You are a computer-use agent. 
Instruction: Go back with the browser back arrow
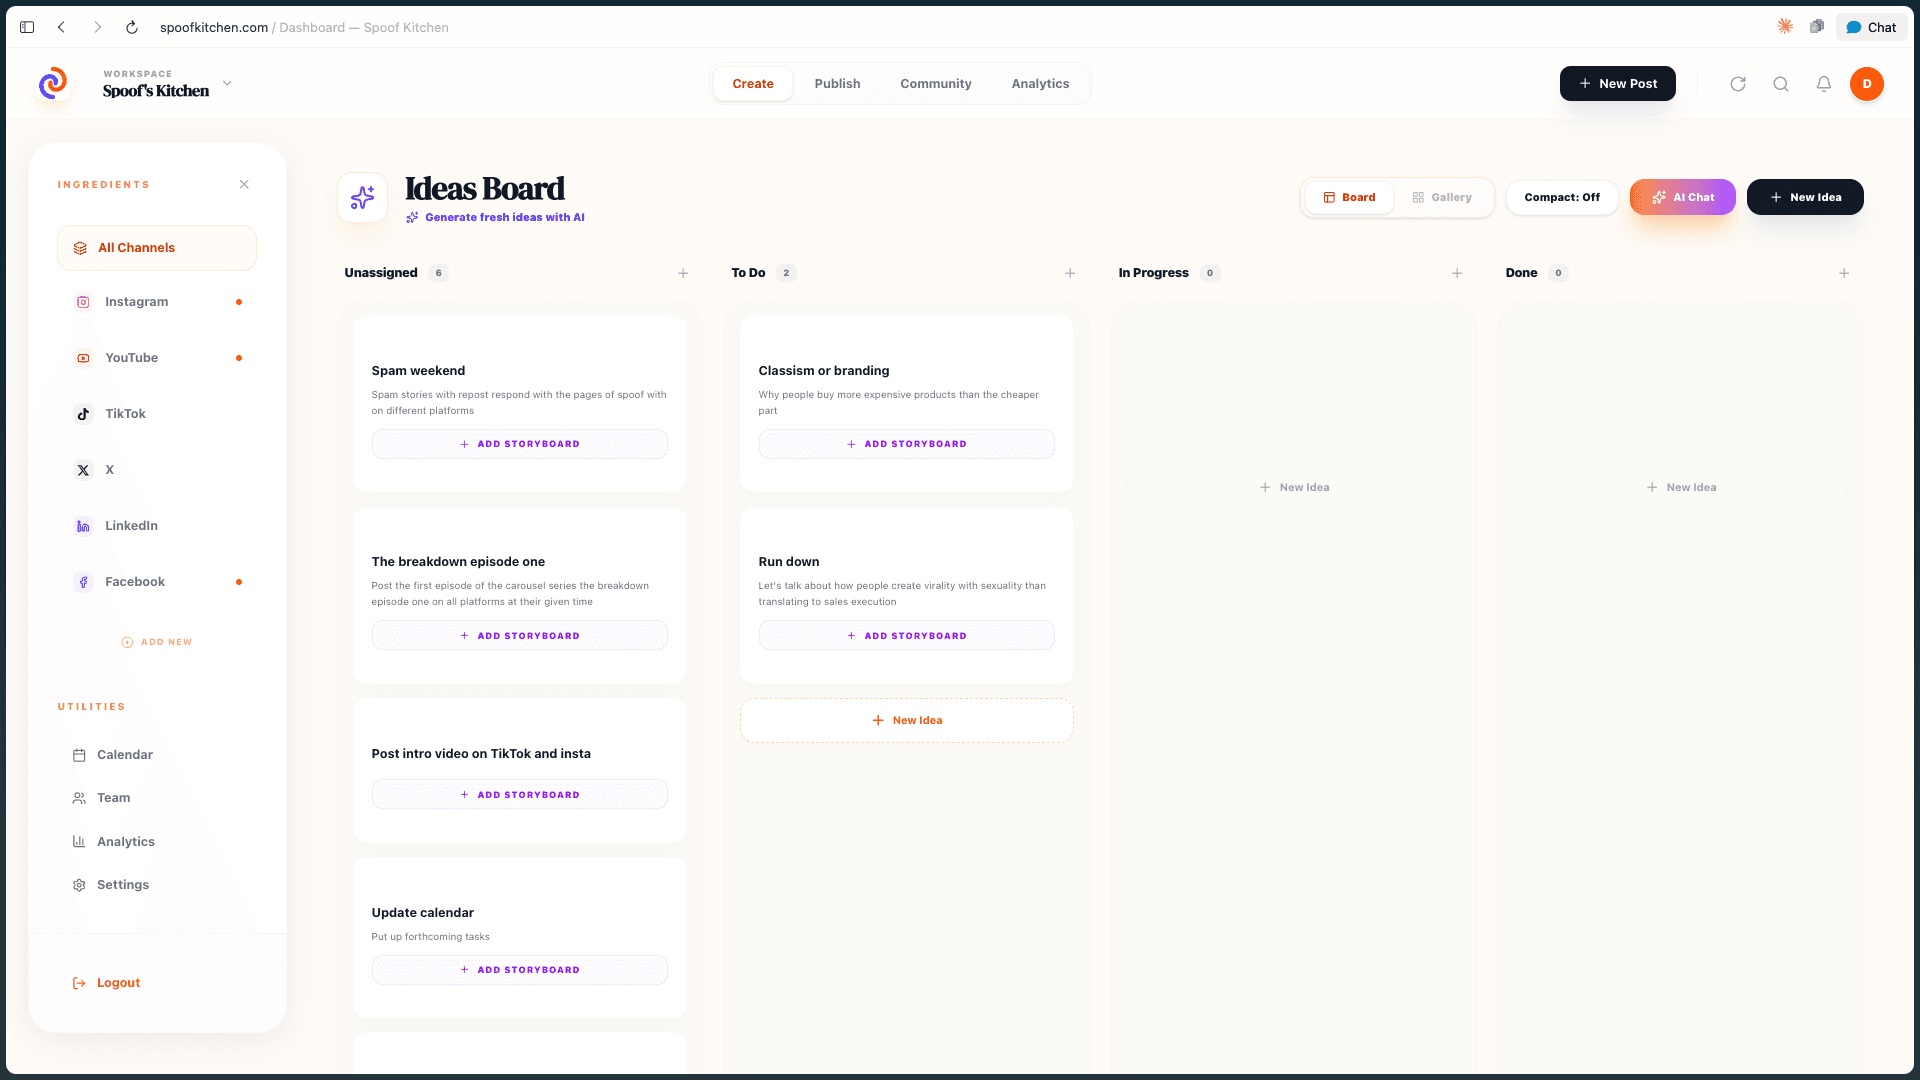coord(62,27)
